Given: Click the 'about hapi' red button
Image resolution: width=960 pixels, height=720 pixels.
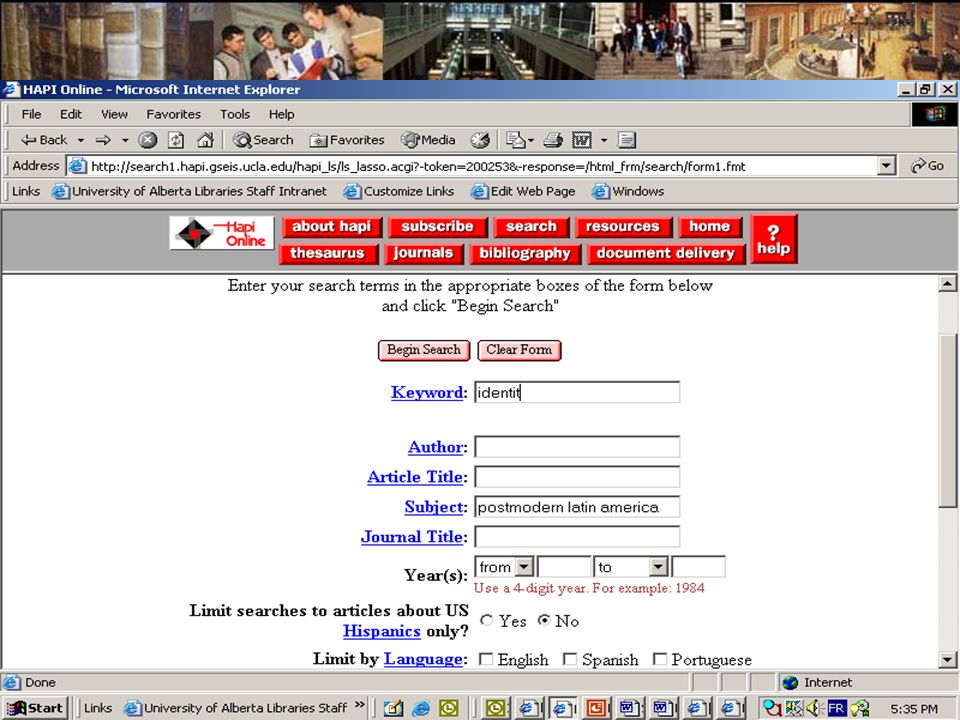Looking at the screenshot, I should pos(331,227).
